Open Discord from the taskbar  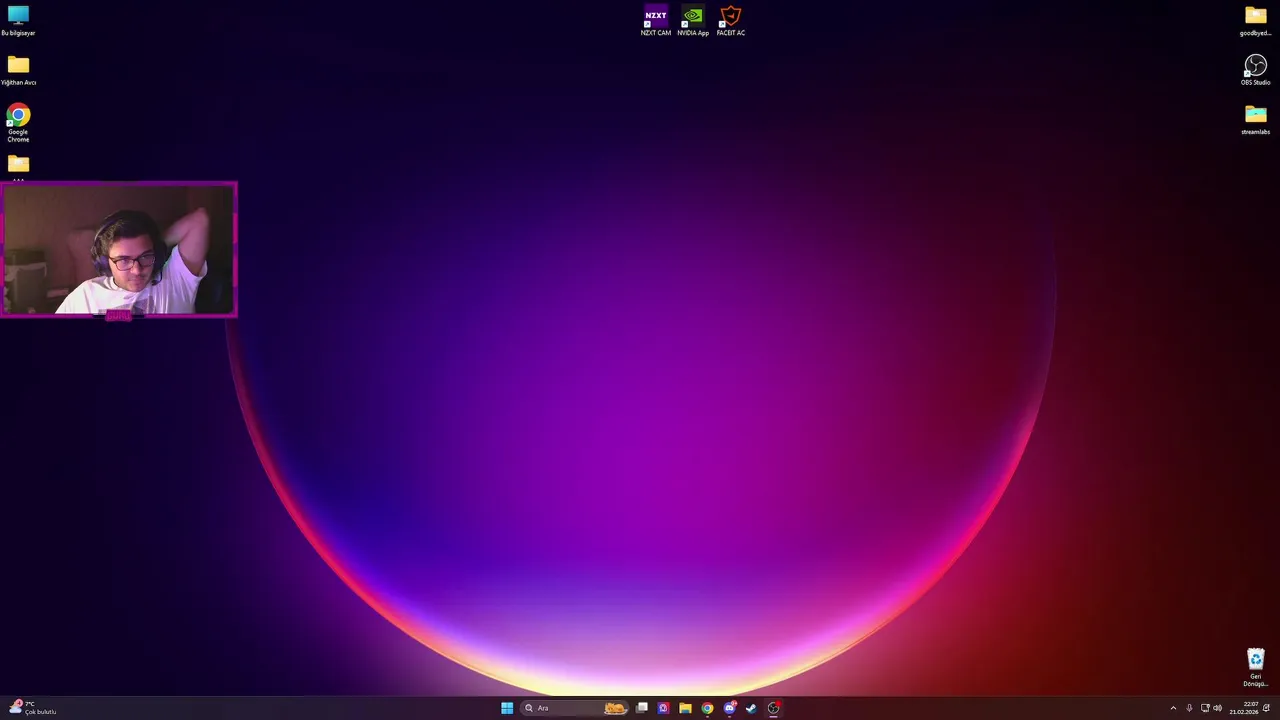tap(730, 708)
